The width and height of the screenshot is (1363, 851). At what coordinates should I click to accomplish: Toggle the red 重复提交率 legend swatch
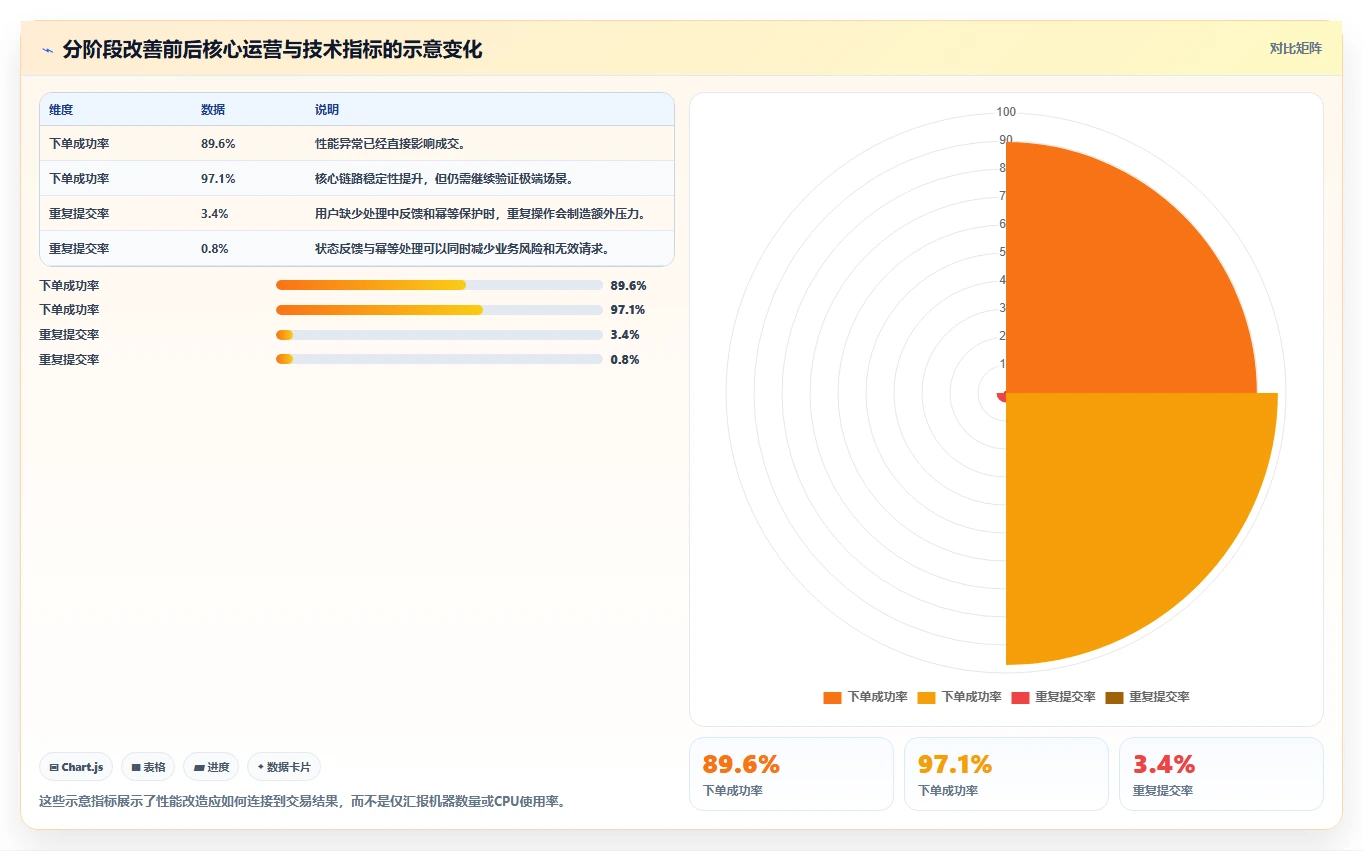pyautogui.click(x=1020, y=697)
